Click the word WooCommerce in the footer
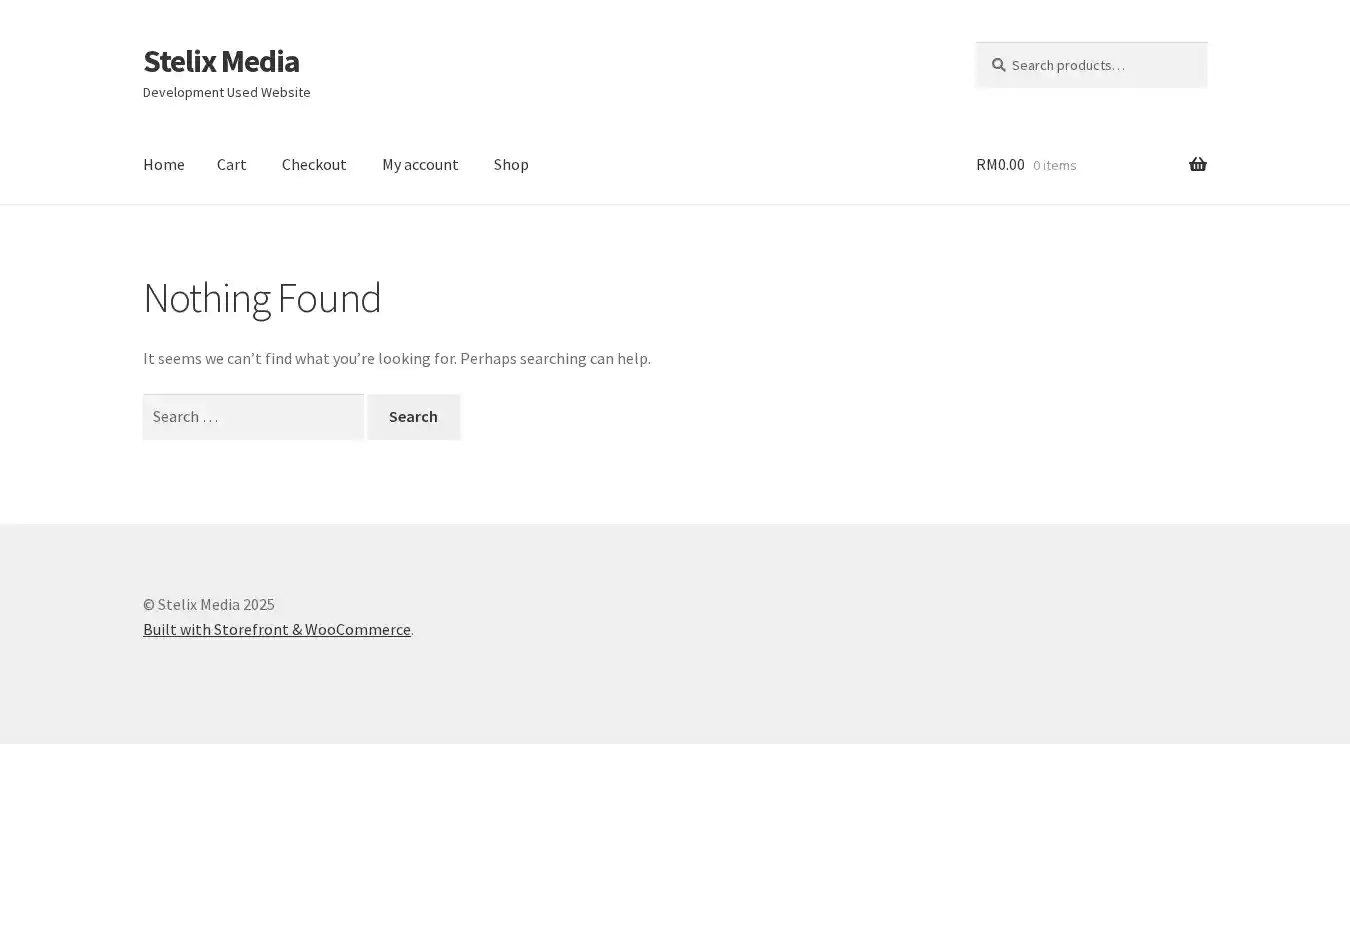Image resolution: width=1350 pixels, height=940 pixels. [x=358, y=629]
